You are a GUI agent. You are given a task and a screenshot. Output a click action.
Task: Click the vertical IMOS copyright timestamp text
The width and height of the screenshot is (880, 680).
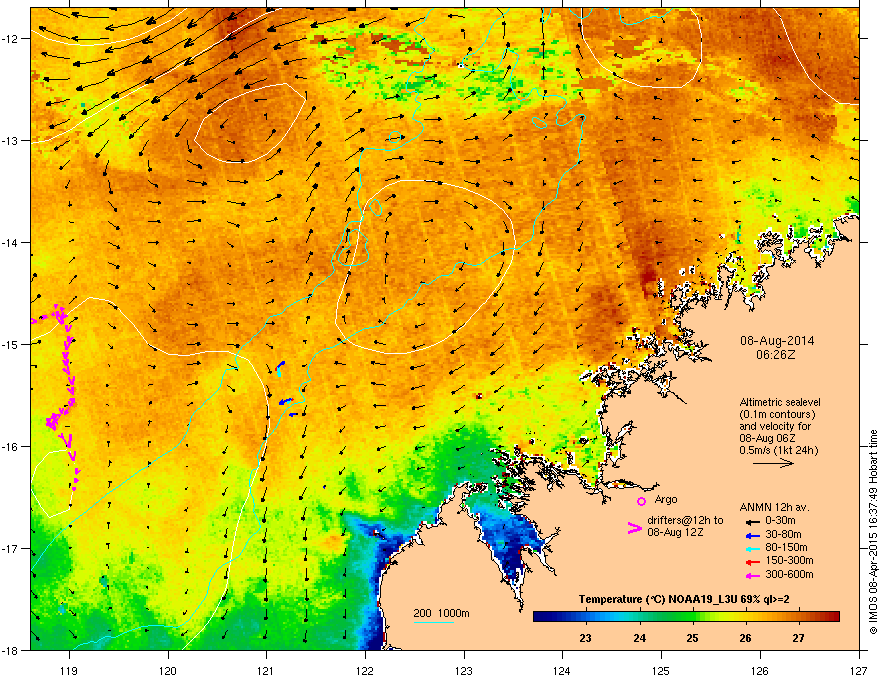click(x=873, y=532)
